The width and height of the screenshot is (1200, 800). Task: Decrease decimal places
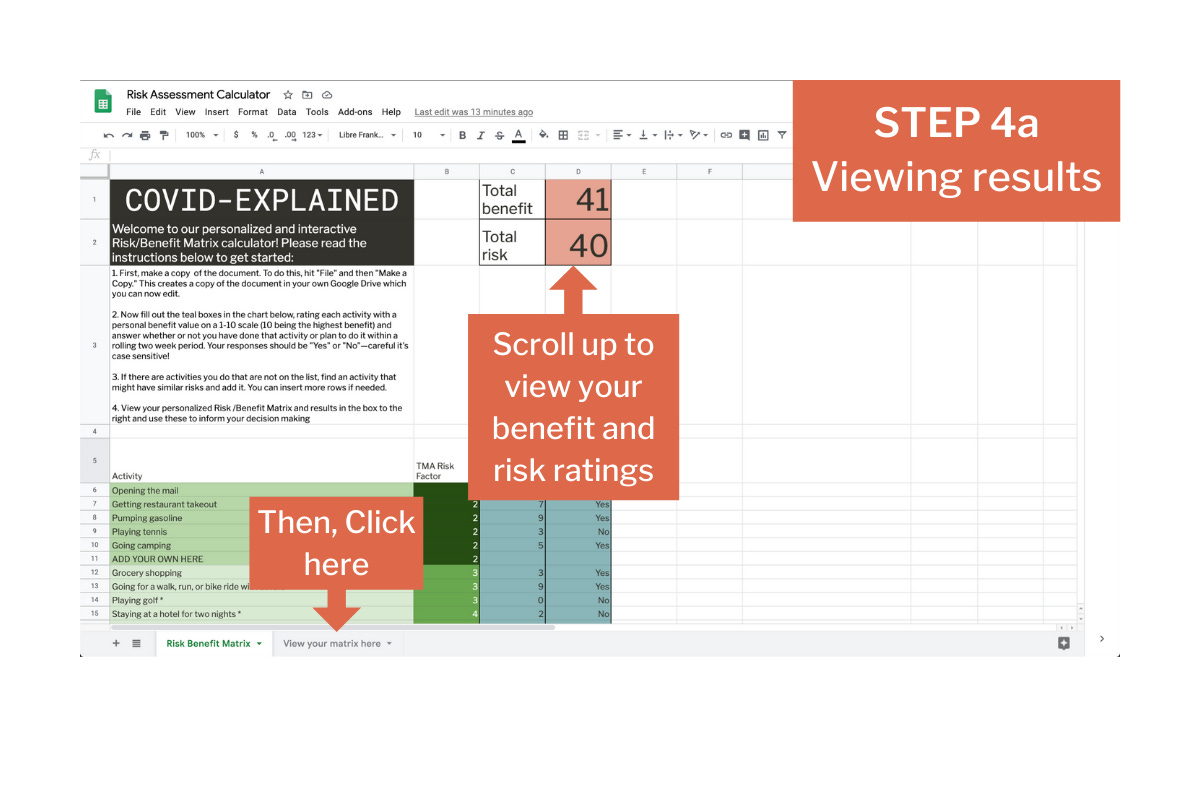tap(271, 135)
